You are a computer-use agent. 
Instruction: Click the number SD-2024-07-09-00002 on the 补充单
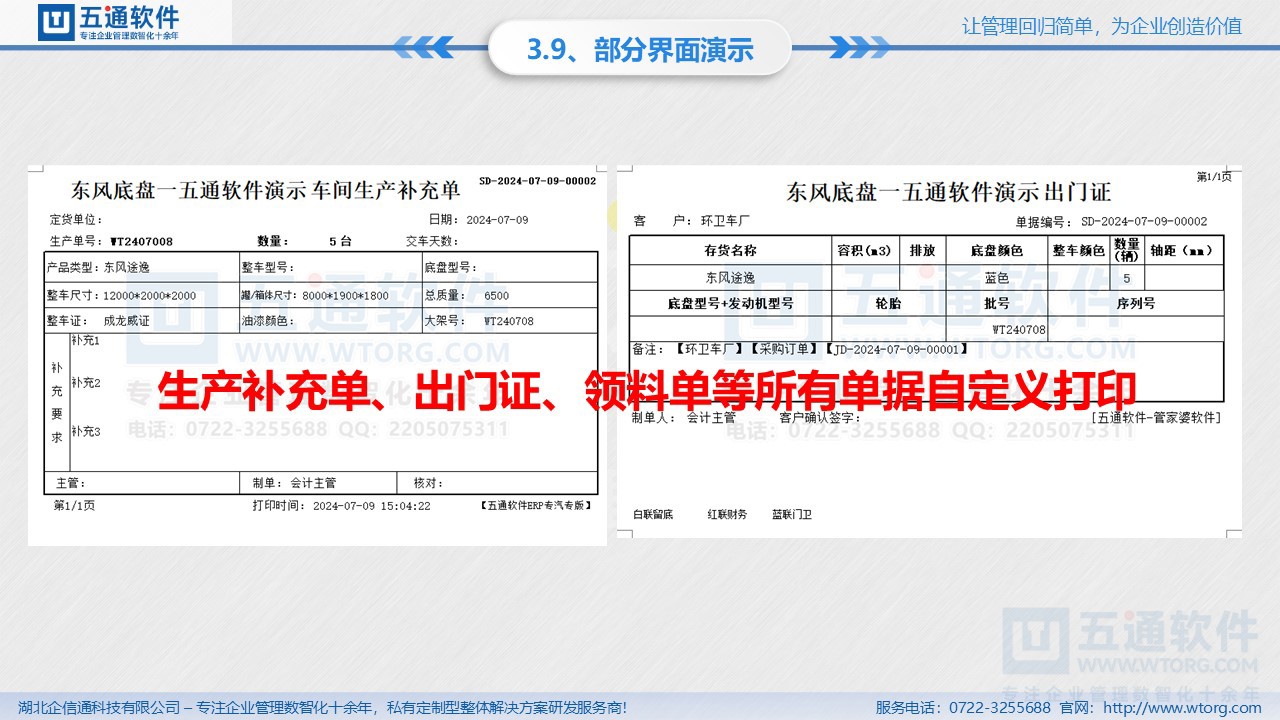537,181
